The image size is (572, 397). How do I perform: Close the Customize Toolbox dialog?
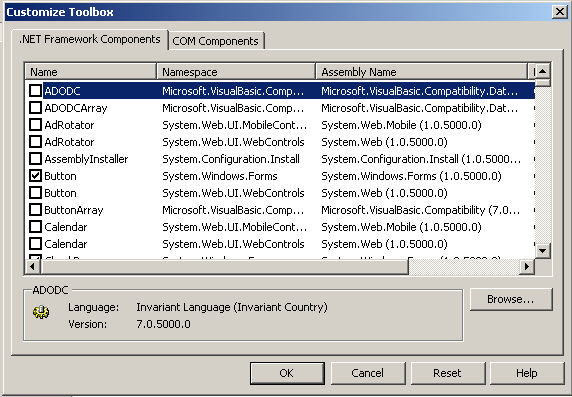560,12
